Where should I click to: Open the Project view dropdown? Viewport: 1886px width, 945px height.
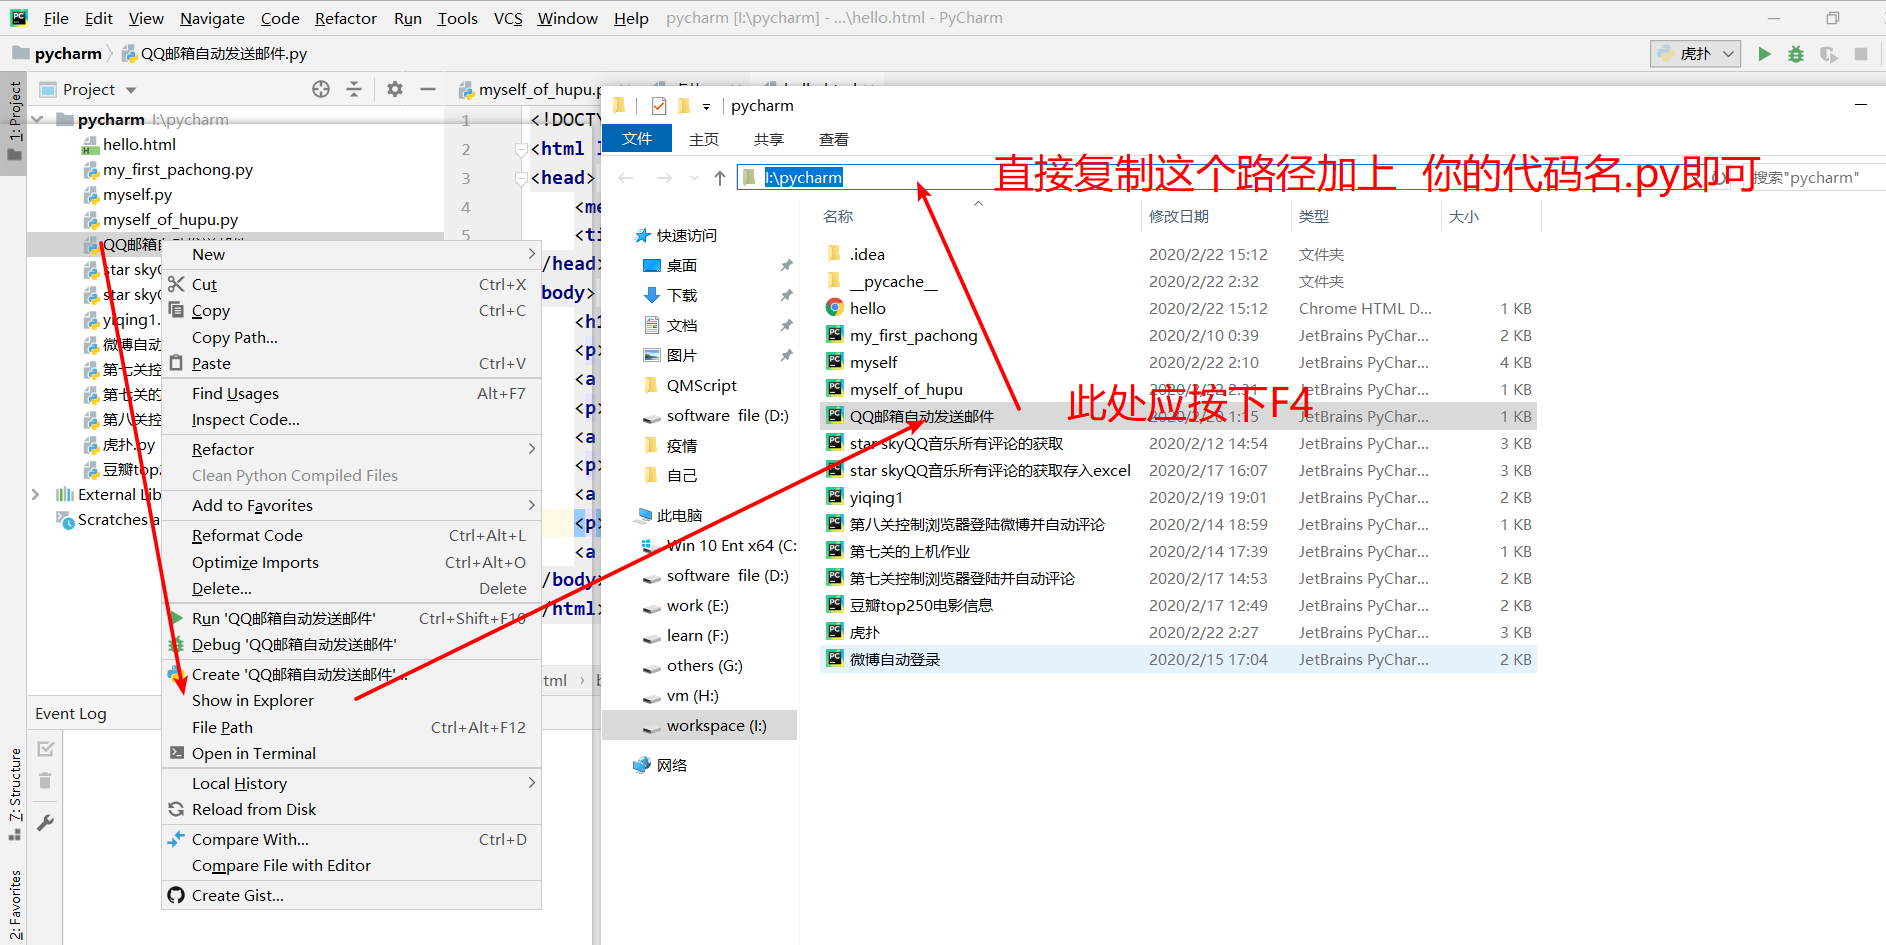point(131,90)
